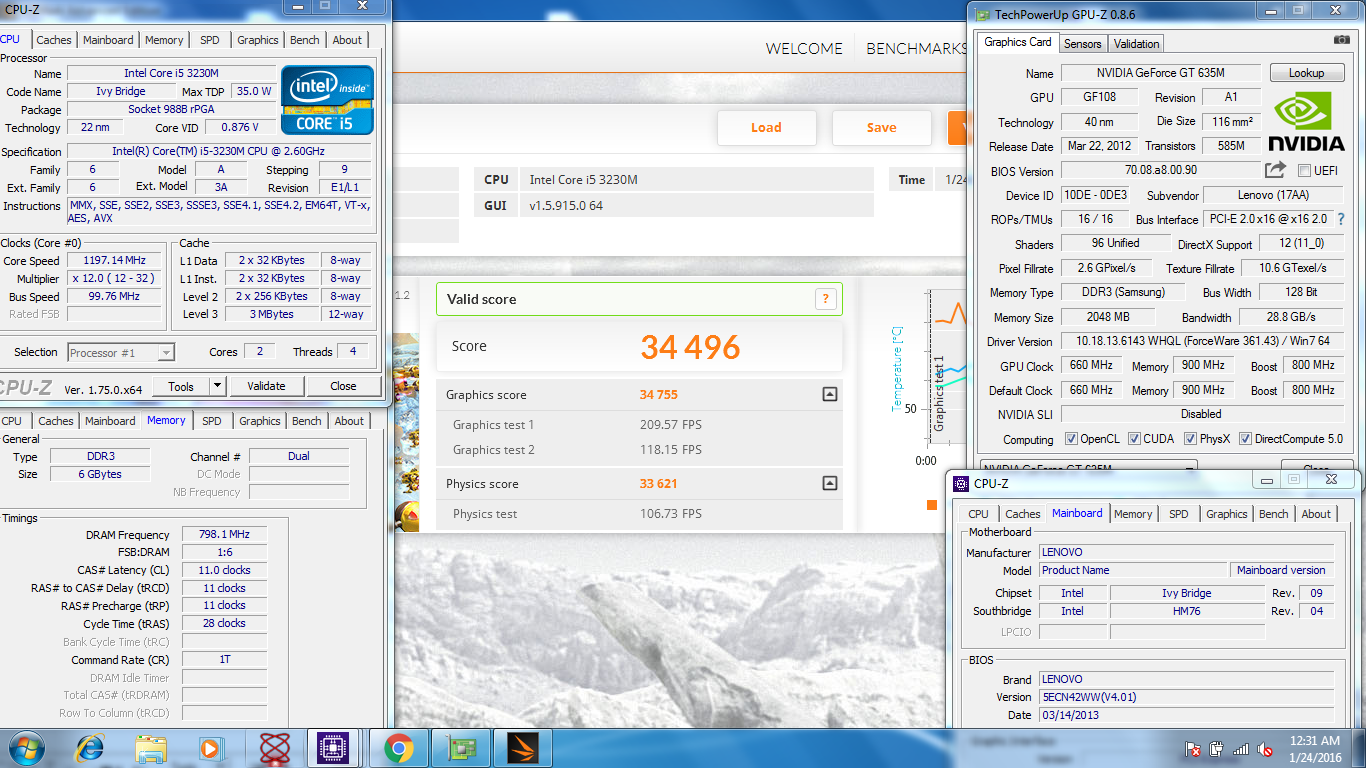Click the Physics score value 33 621
Image resolution: width=1366 pixels, height=768 pixels.
point(658,484)
